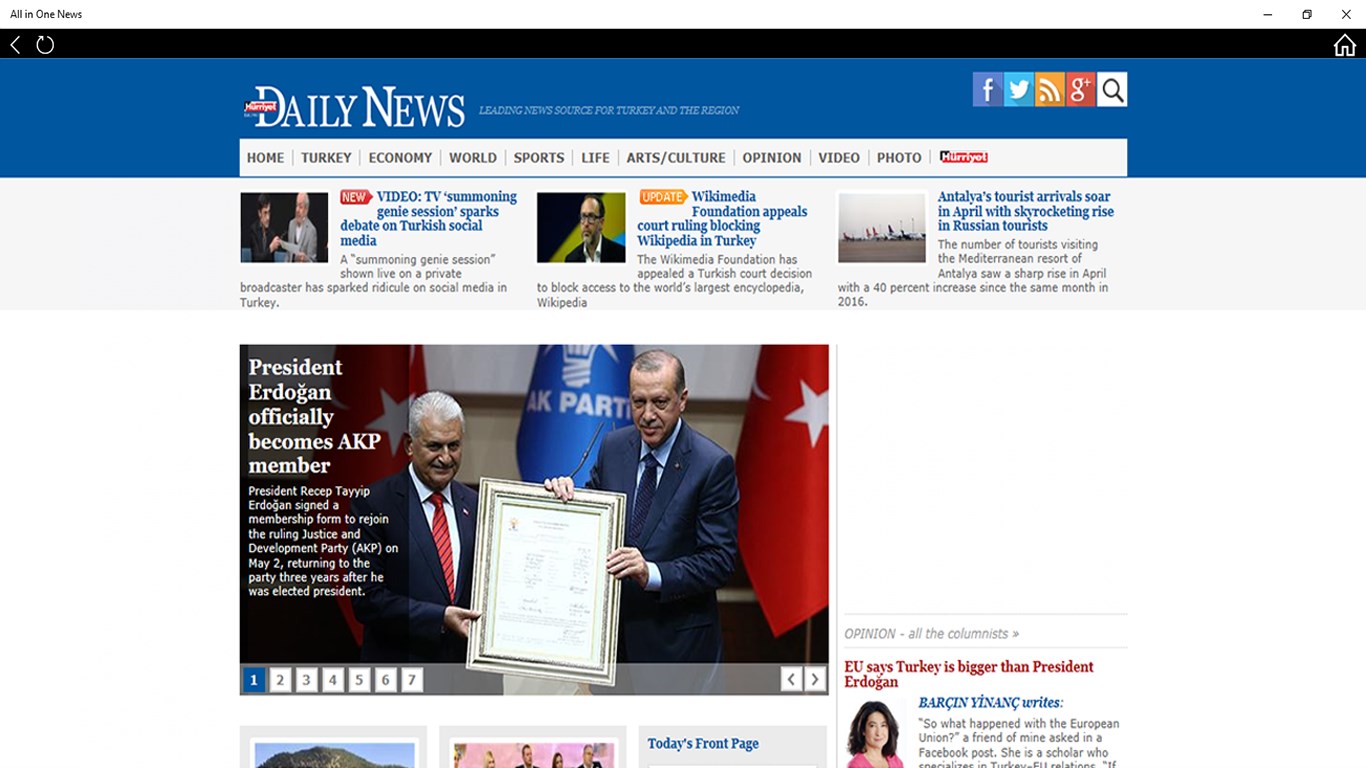
Task: Open the Google+ icon
Action: point(1080,89)
